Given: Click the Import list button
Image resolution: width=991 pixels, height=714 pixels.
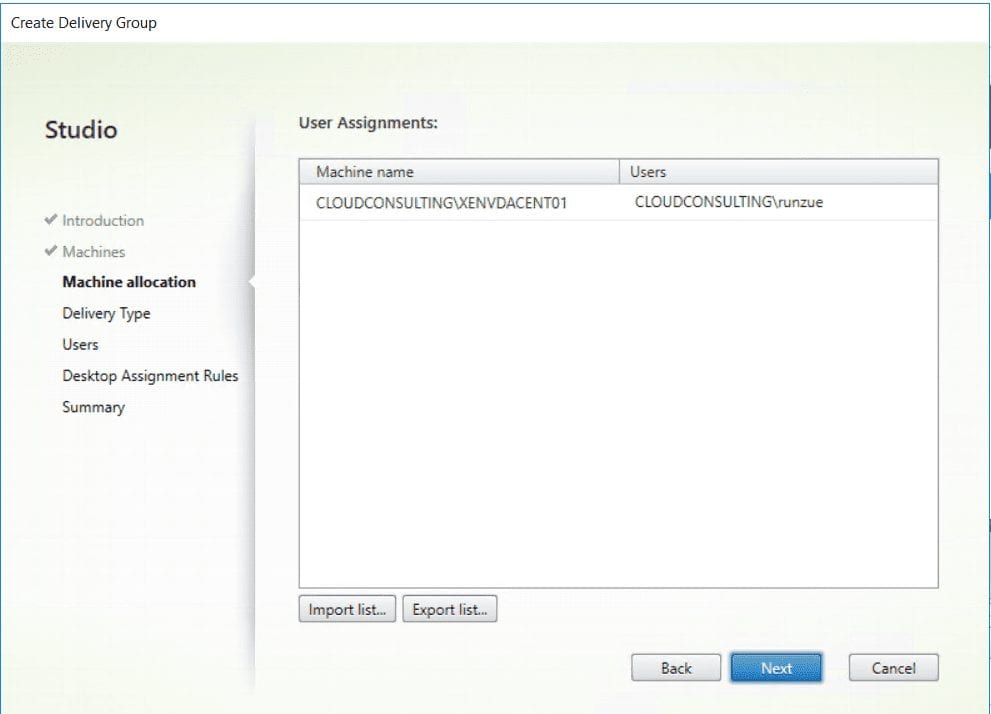Looking at the screenshot, I should [x=347, y=609].
